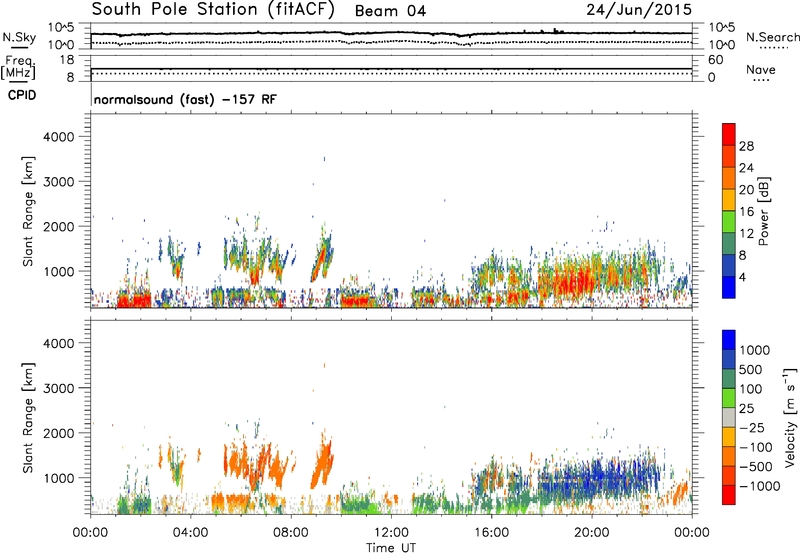Image resolution: width=800 pixels, height=554 pixels.
Task: Click the '4000' tick in the power panel
Action: pos(59,137)
